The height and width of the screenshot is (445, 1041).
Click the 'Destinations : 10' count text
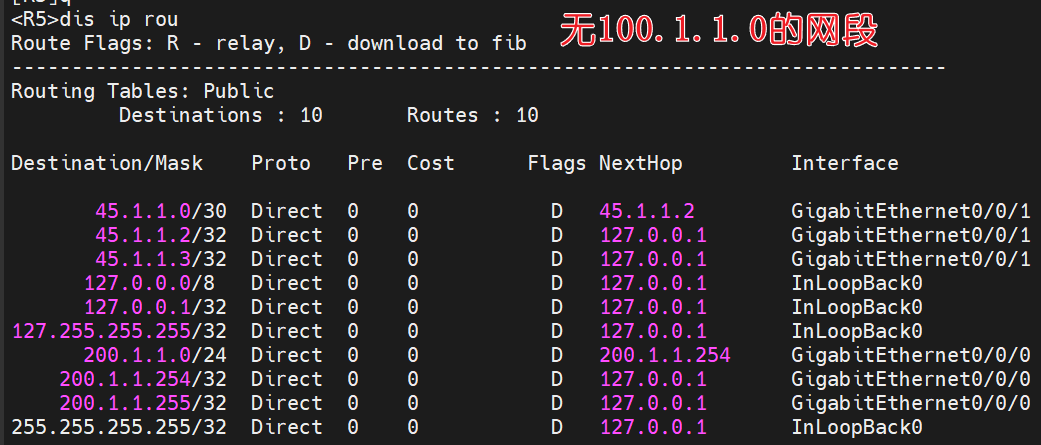(221, 115)
